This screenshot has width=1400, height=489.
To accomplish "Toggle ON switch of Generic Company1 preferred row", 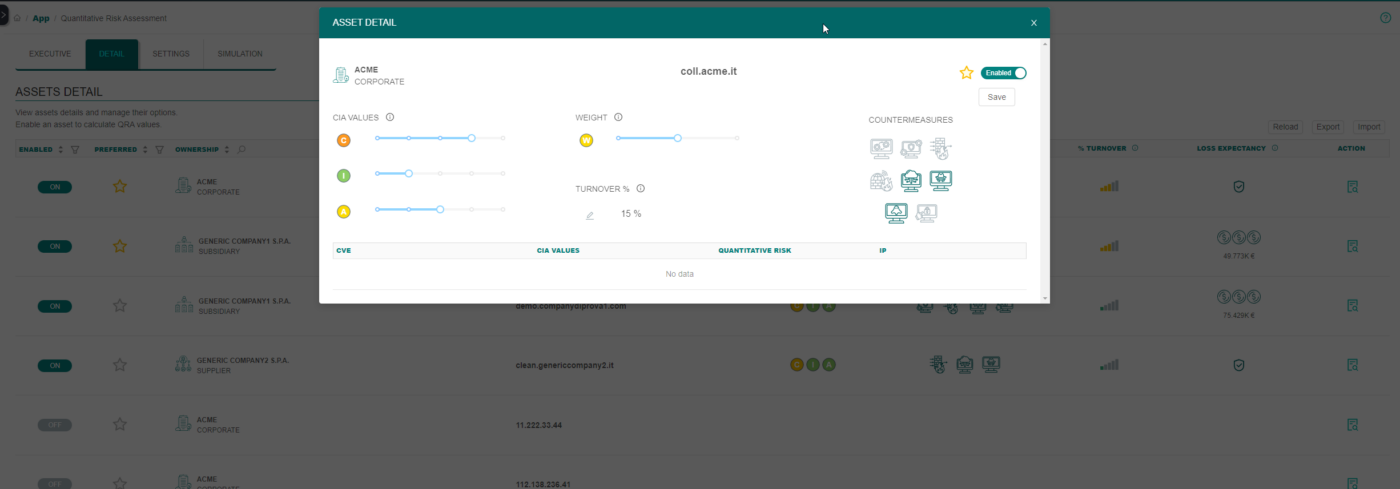I will click(55, 246).
